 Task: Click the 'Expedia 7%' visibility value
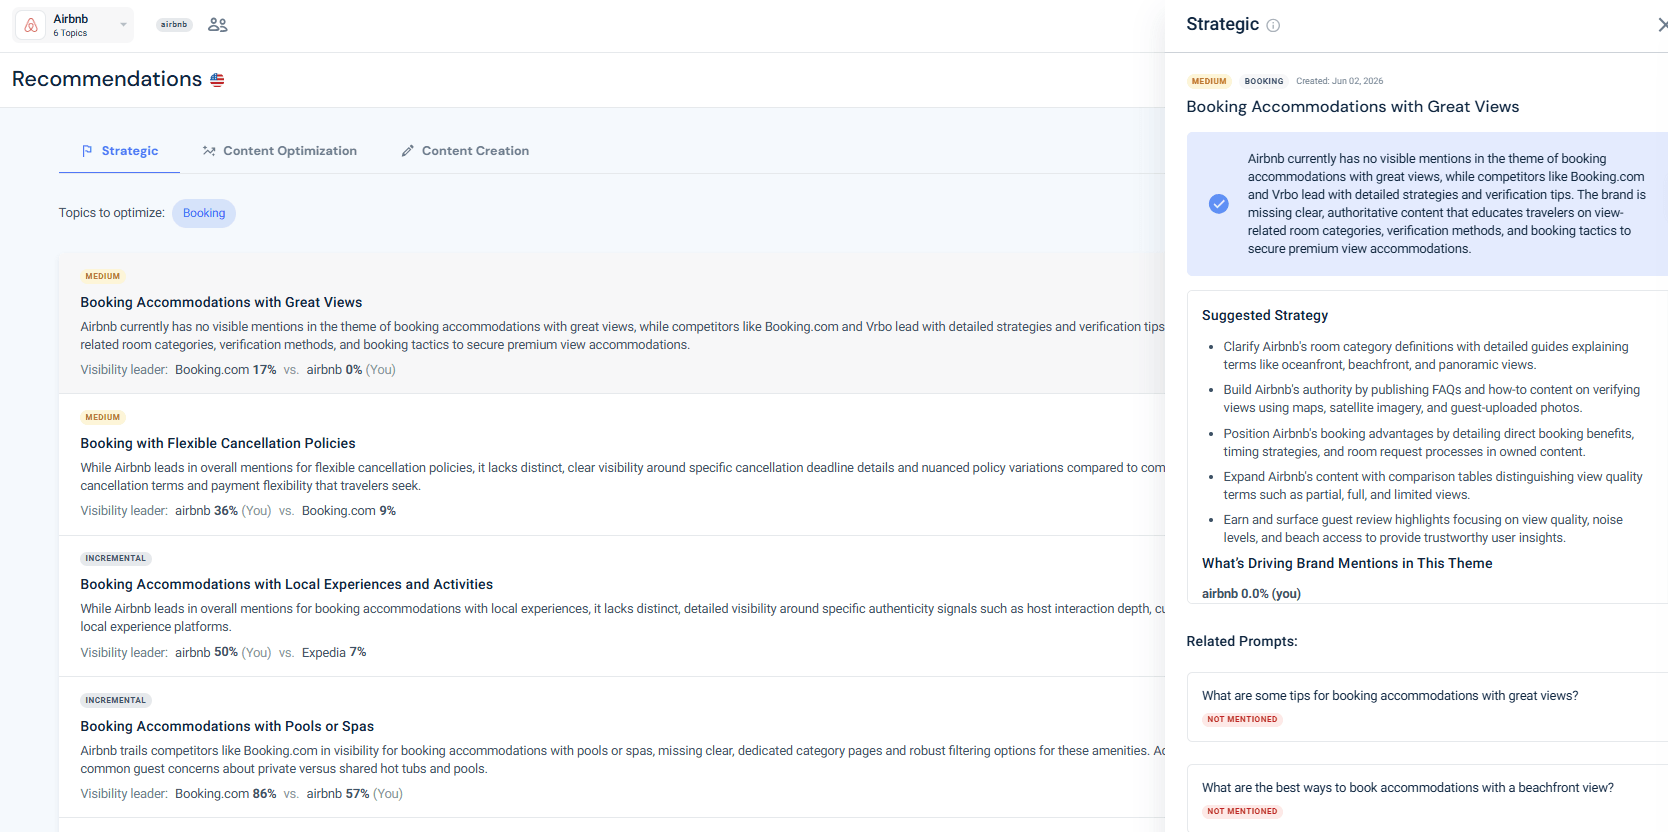click(334, 653)
